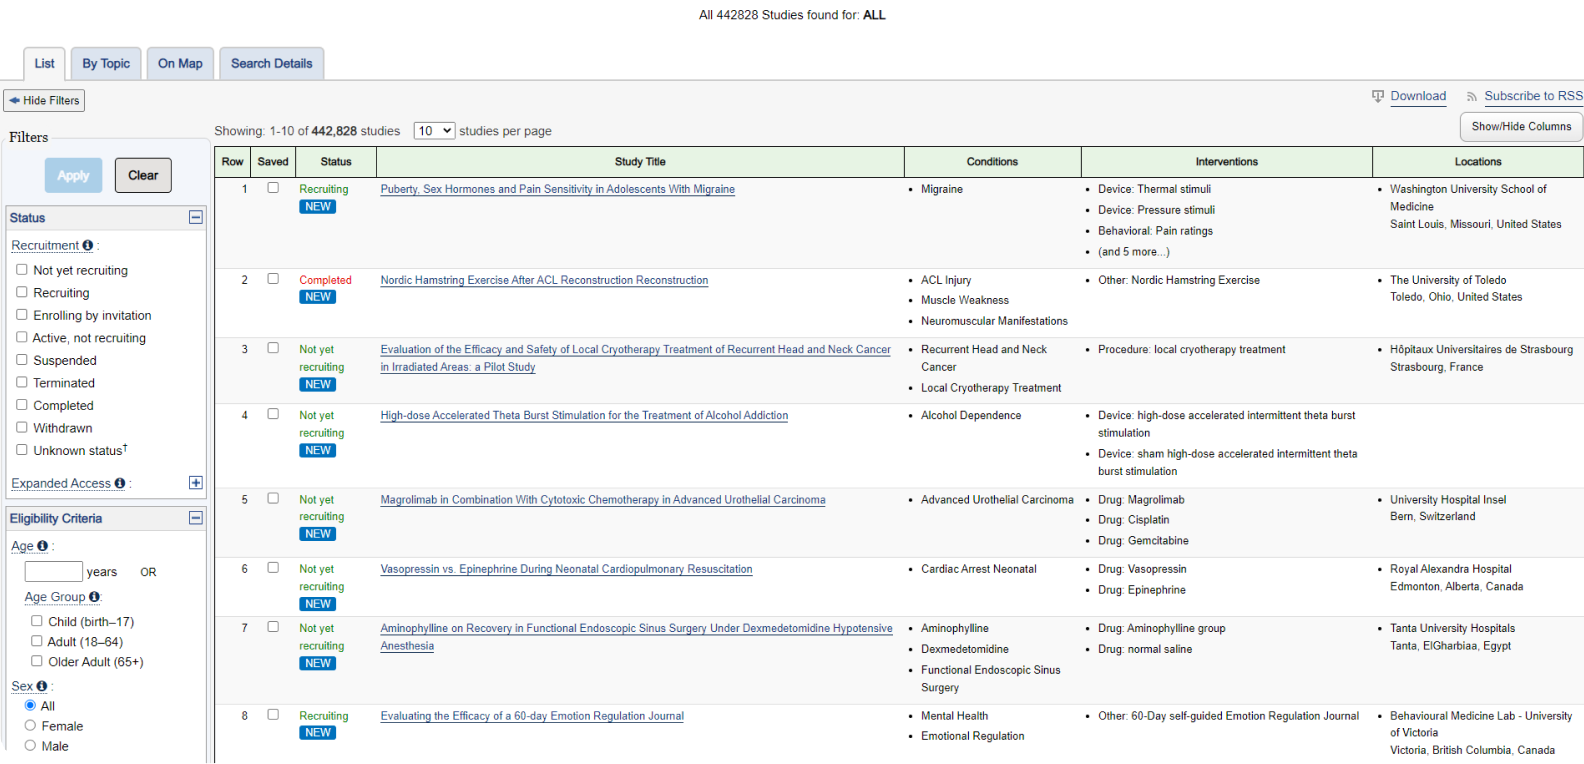Open the Show/Hide Columns menu
The width and height of the screenshot is (1584, 764).
point(1521,127)
